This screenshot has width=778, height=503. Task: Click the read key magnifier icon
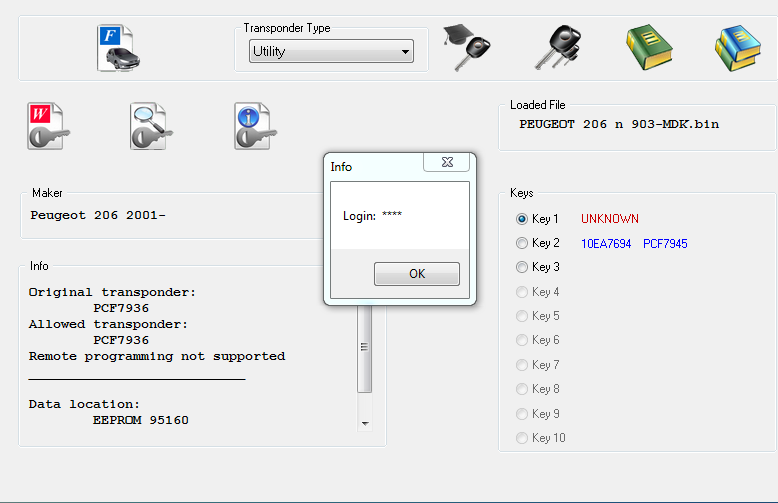pyautogui.click(x=151, y=126)
